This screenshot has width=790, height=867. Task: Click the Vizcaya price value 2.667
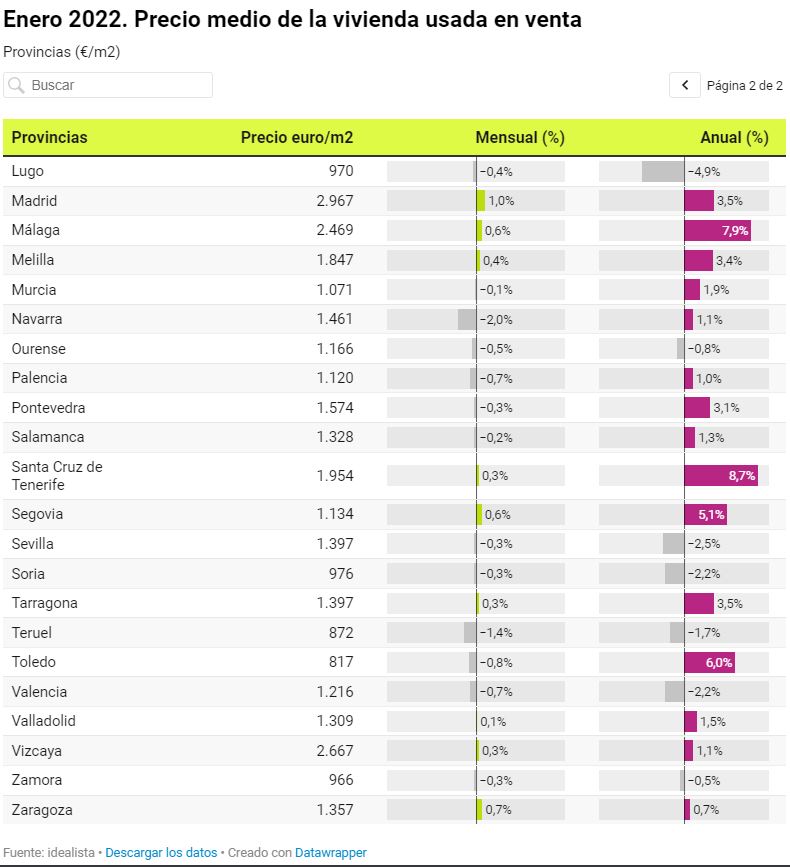(334, 751)
